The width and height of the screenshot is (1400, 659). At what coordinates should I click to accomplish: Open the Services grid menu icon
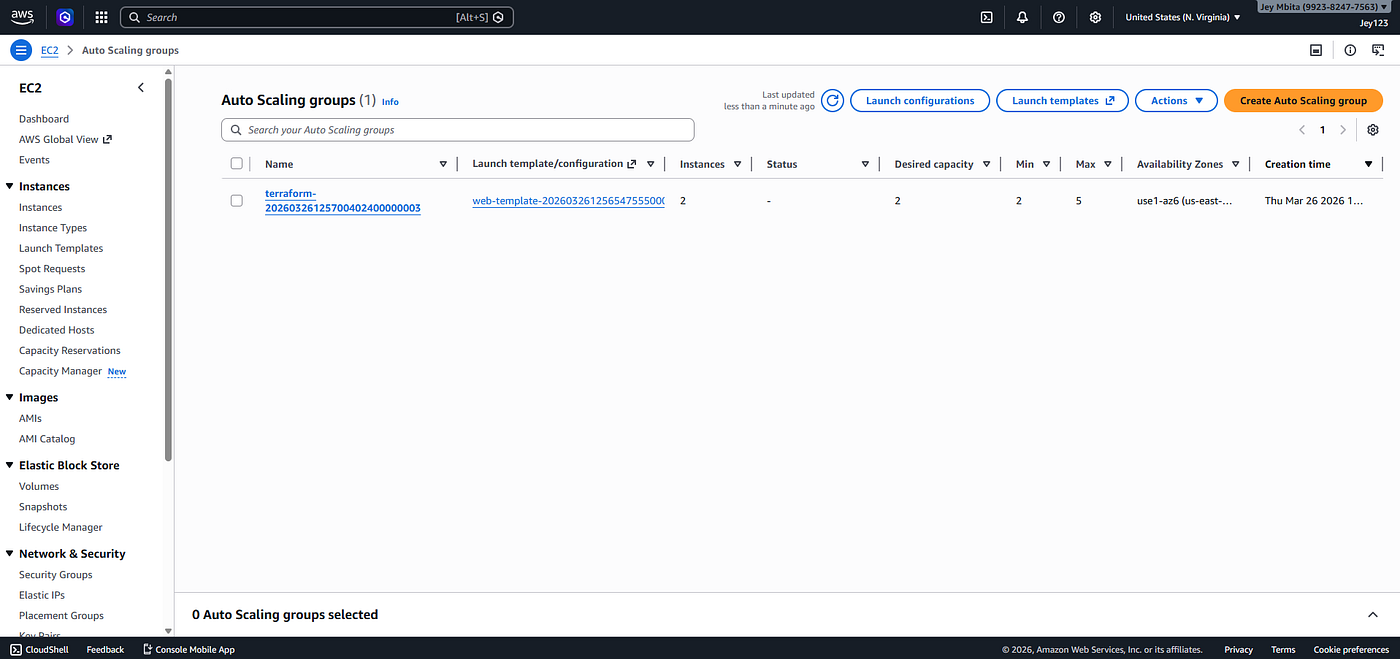click(x=101, y=17)
